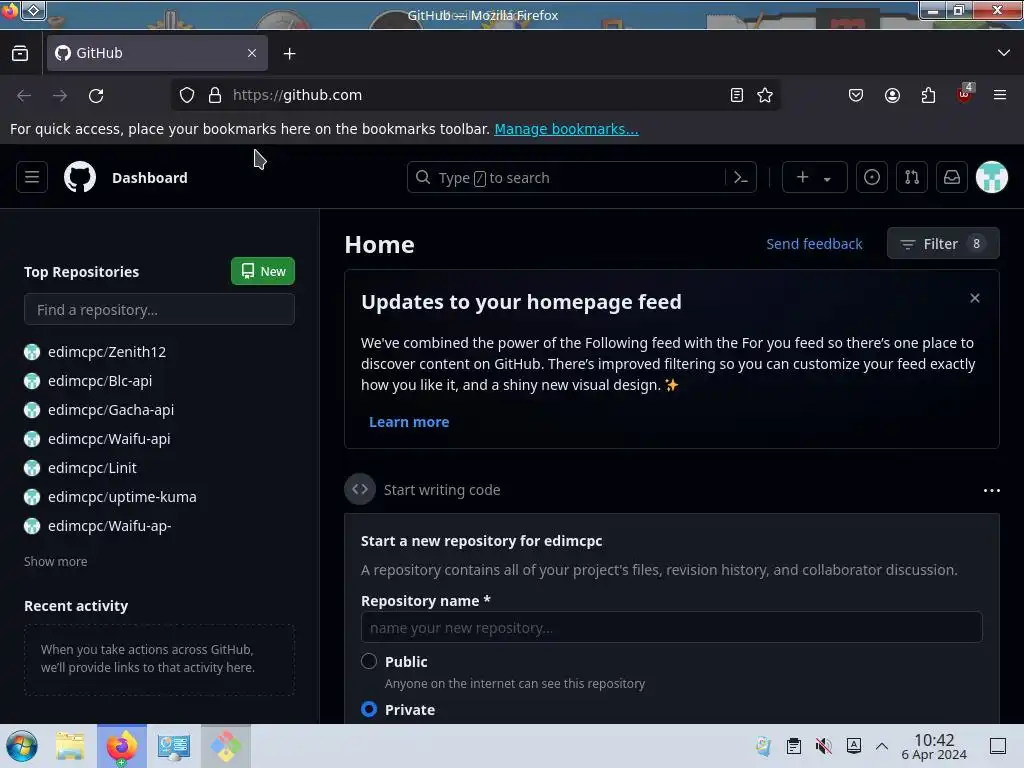Open the command palette icon in search bar
This screenshot has width=1024, height=768.
pyautogui.click(x=741, y=177)
